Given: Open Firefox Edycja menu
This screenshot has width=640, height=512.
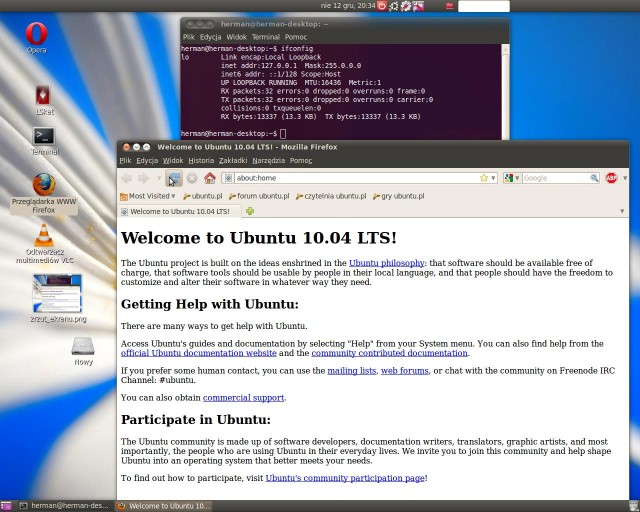Looking at the screenshot, I should [x=147, y=160].
